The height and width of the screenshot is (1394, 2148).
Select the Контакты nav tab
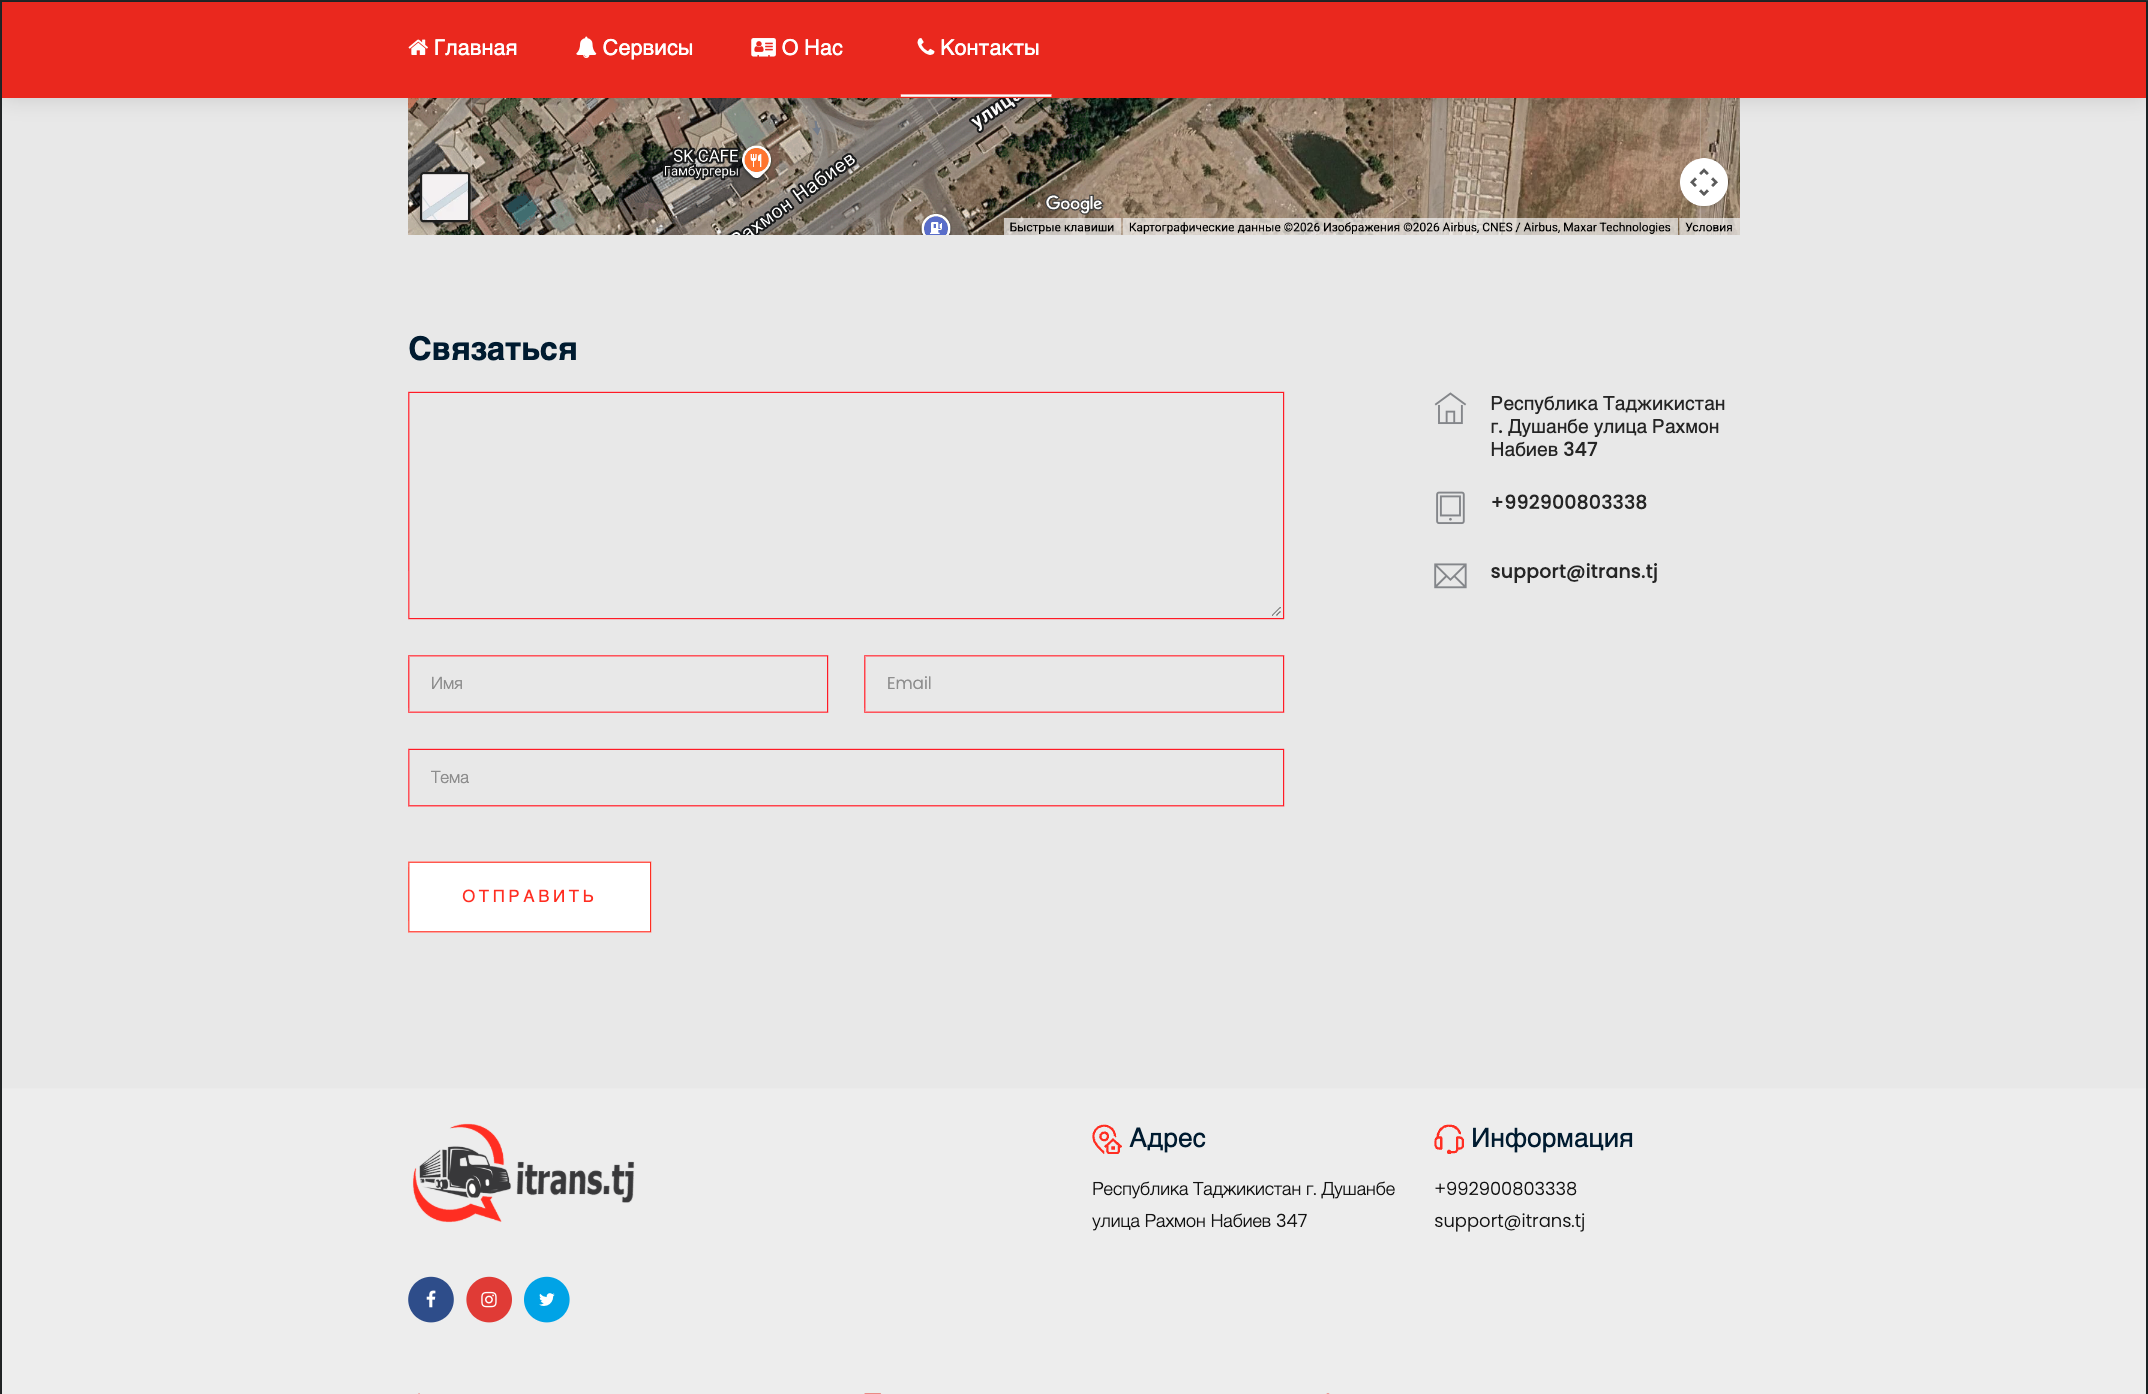(977, 48)
